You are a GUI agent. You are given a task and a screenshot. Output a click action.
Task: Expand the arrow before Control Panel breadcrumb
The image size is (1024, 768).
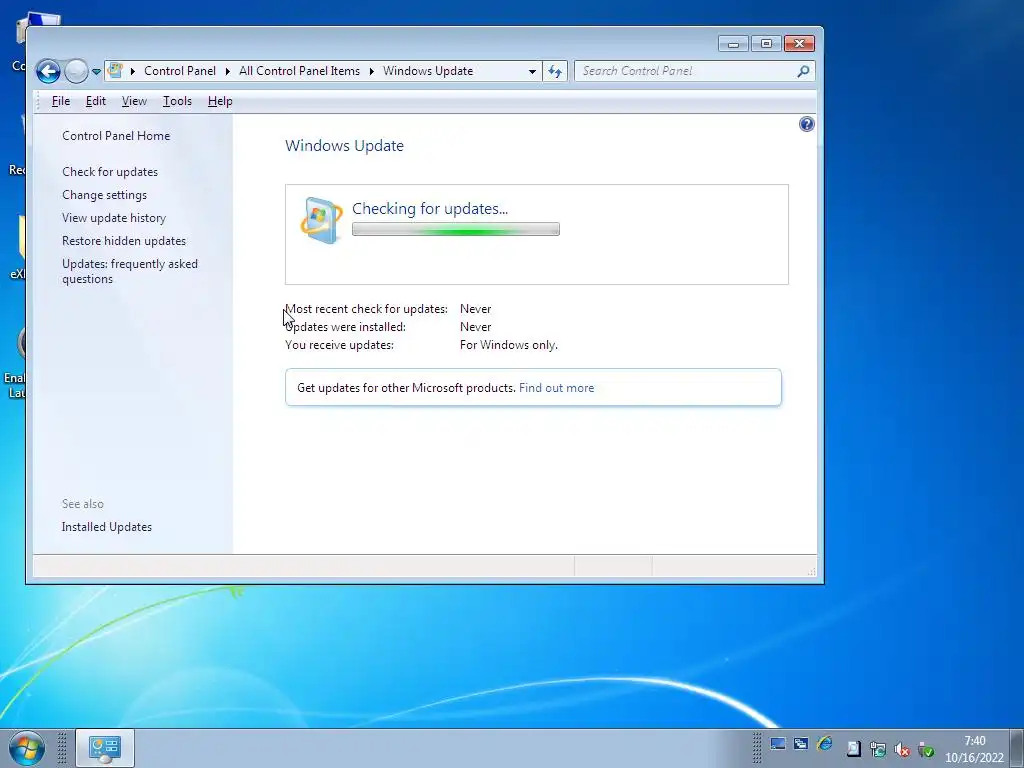coord(133,71)
